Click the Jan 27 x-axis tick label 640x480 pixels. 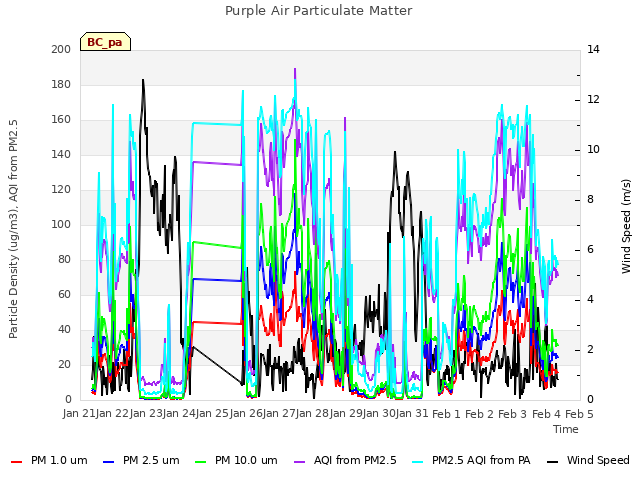(x=280, y=413)
